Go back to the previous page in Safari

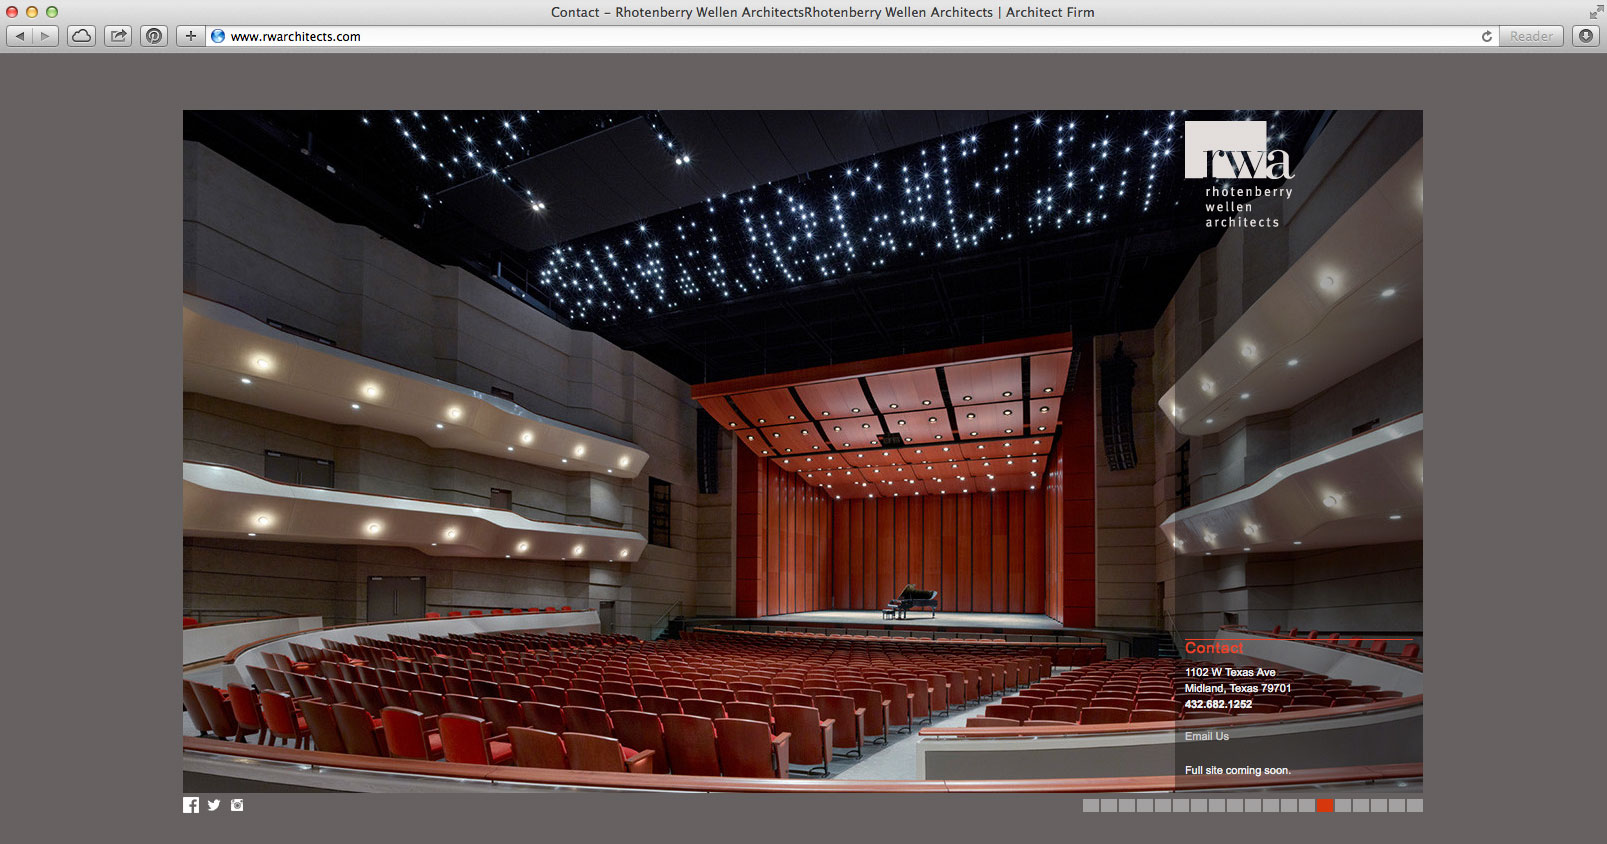click(x=20, y=36)
